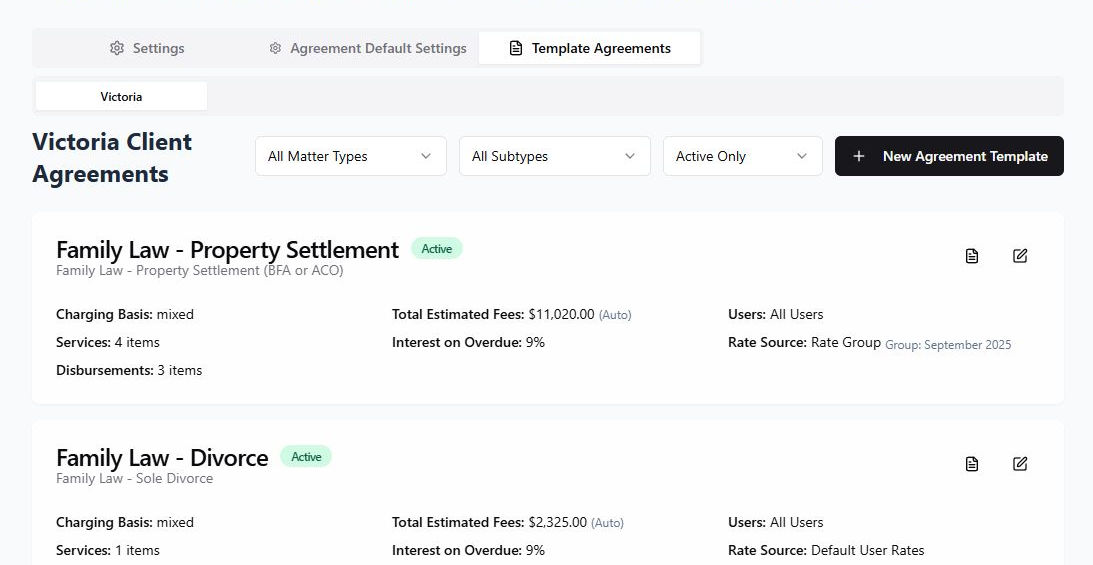Select the Template Agreements tab
This screenshot has height=565, width=1093.
590,48
